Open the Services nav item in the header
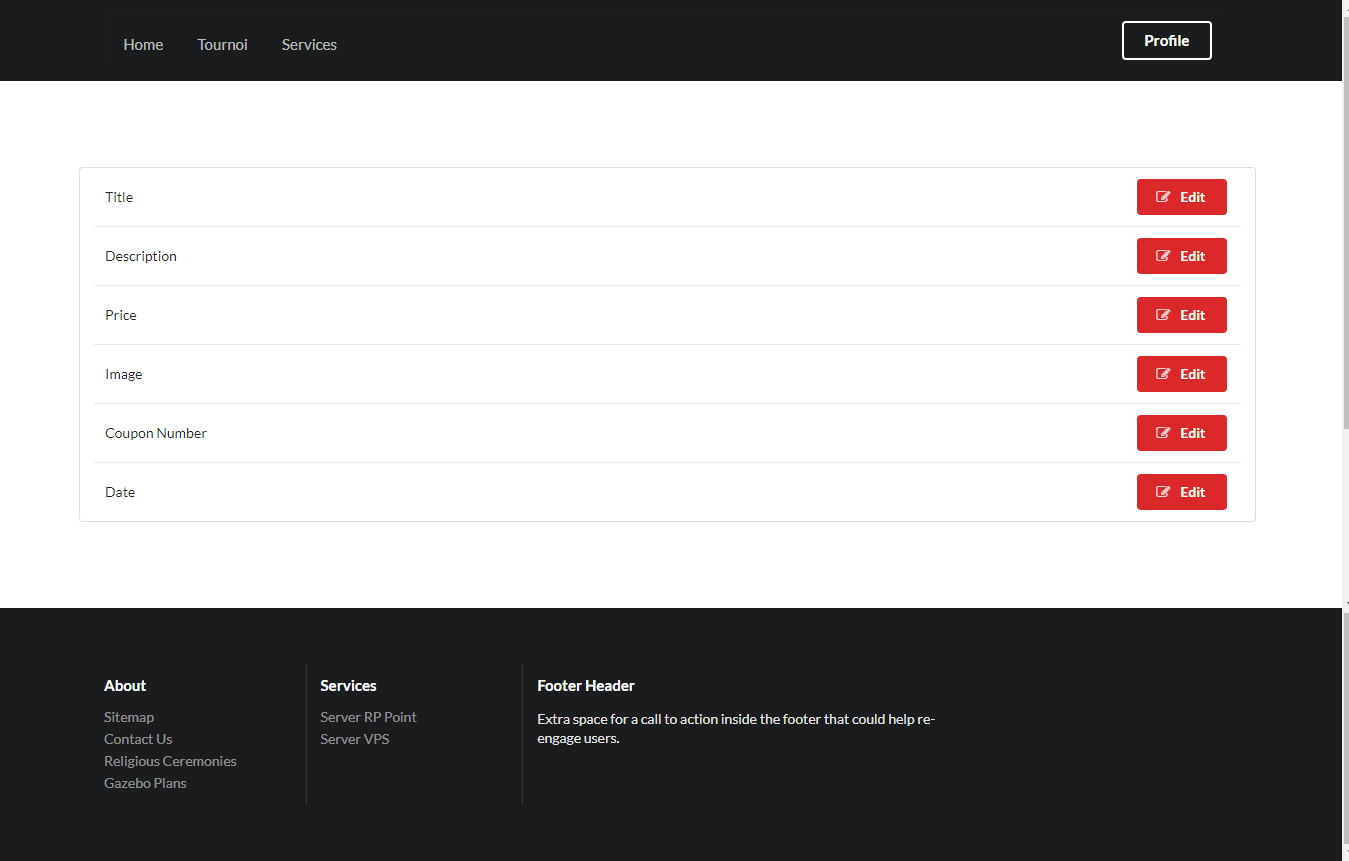This screenshot has height=861, width=1349. coord(309,45)
